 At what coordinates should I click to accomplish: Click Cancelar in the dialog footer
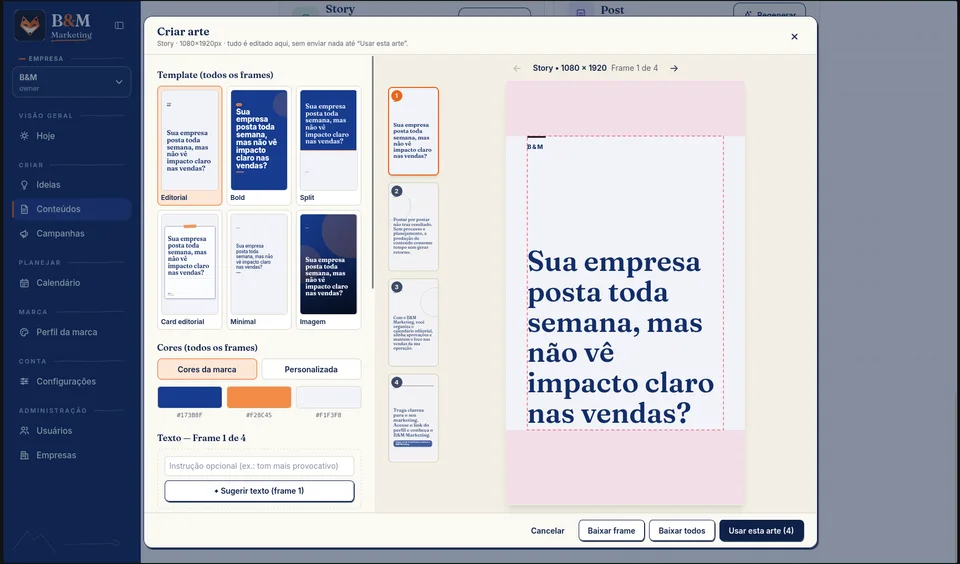[547, 531]
